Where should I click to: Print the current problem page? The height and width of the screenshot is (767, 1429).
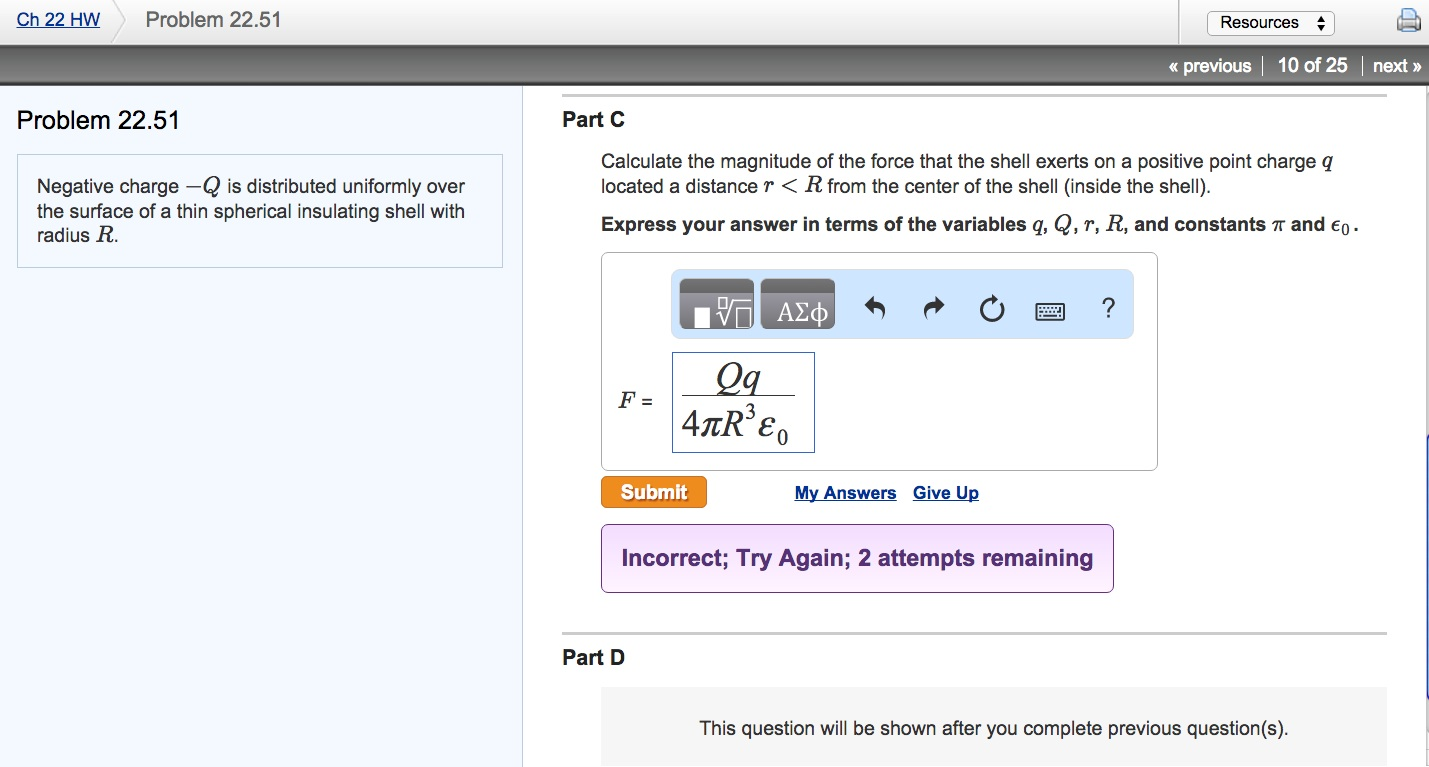(1409, 19)
